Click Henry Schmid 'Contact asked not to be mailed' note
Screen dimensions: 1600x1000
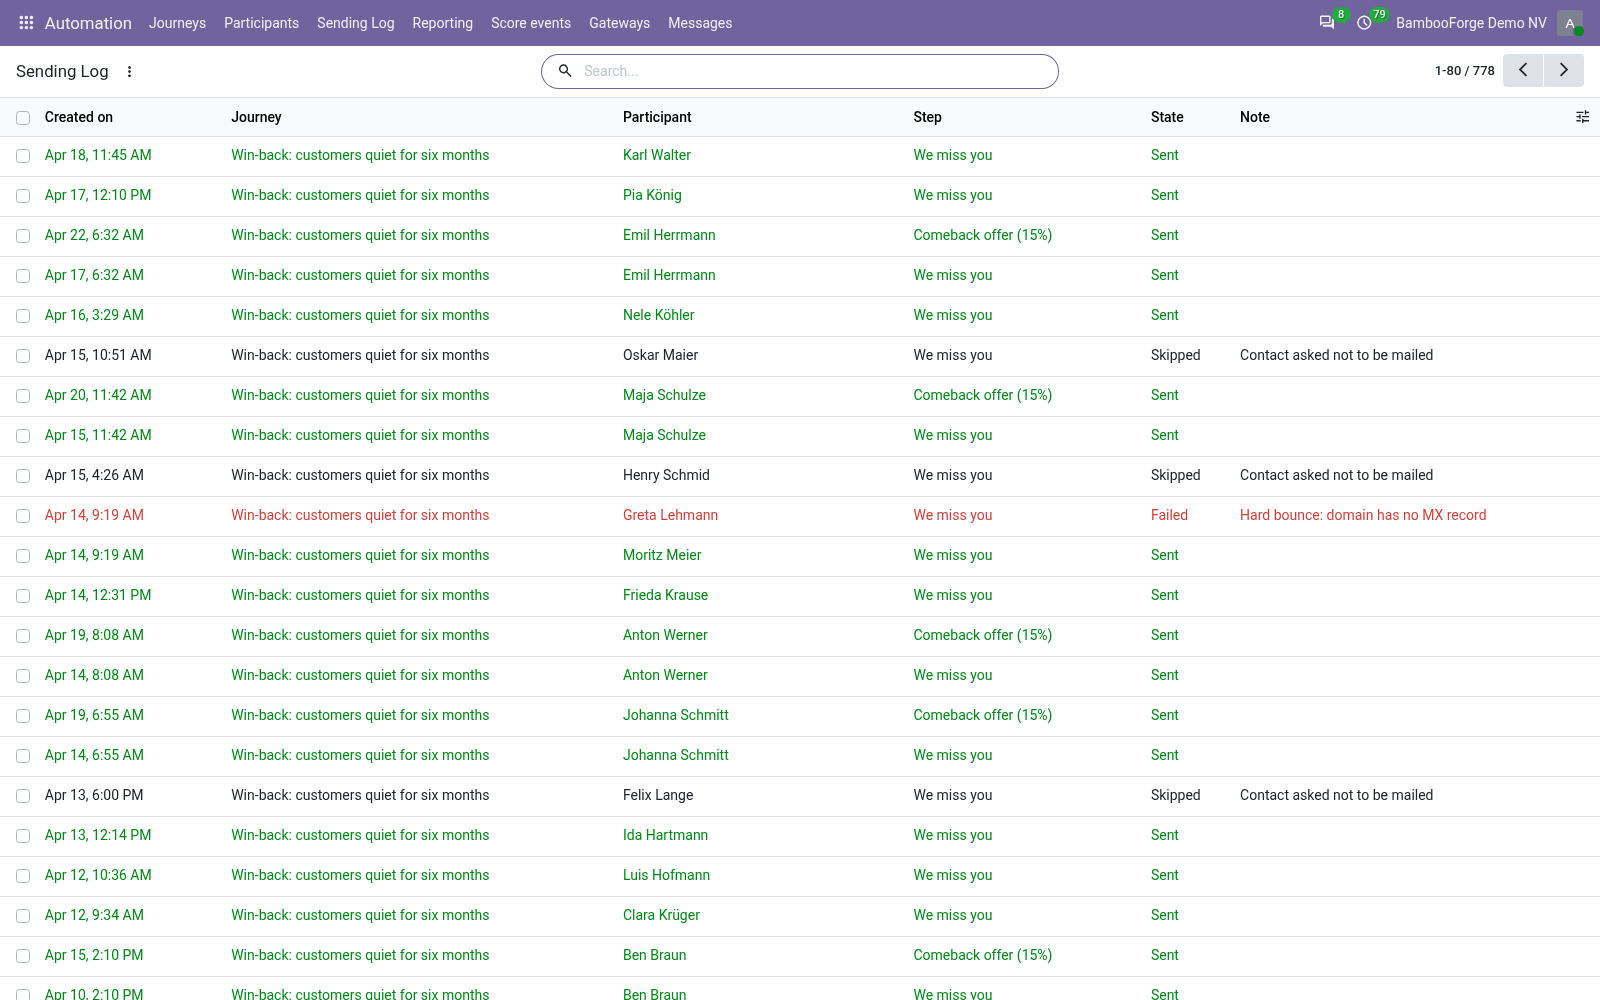(1336, 475)
